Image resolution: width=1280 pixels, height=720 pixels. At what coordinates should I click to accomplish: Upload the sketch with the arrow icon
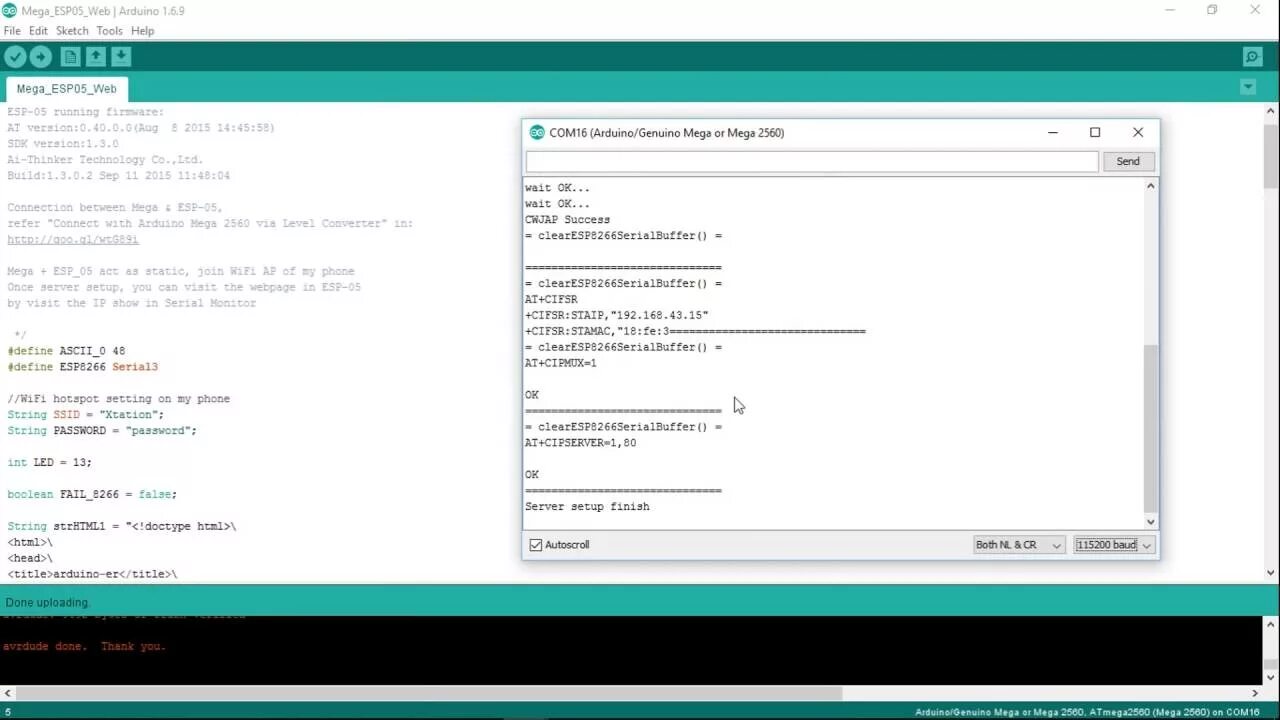41,57
